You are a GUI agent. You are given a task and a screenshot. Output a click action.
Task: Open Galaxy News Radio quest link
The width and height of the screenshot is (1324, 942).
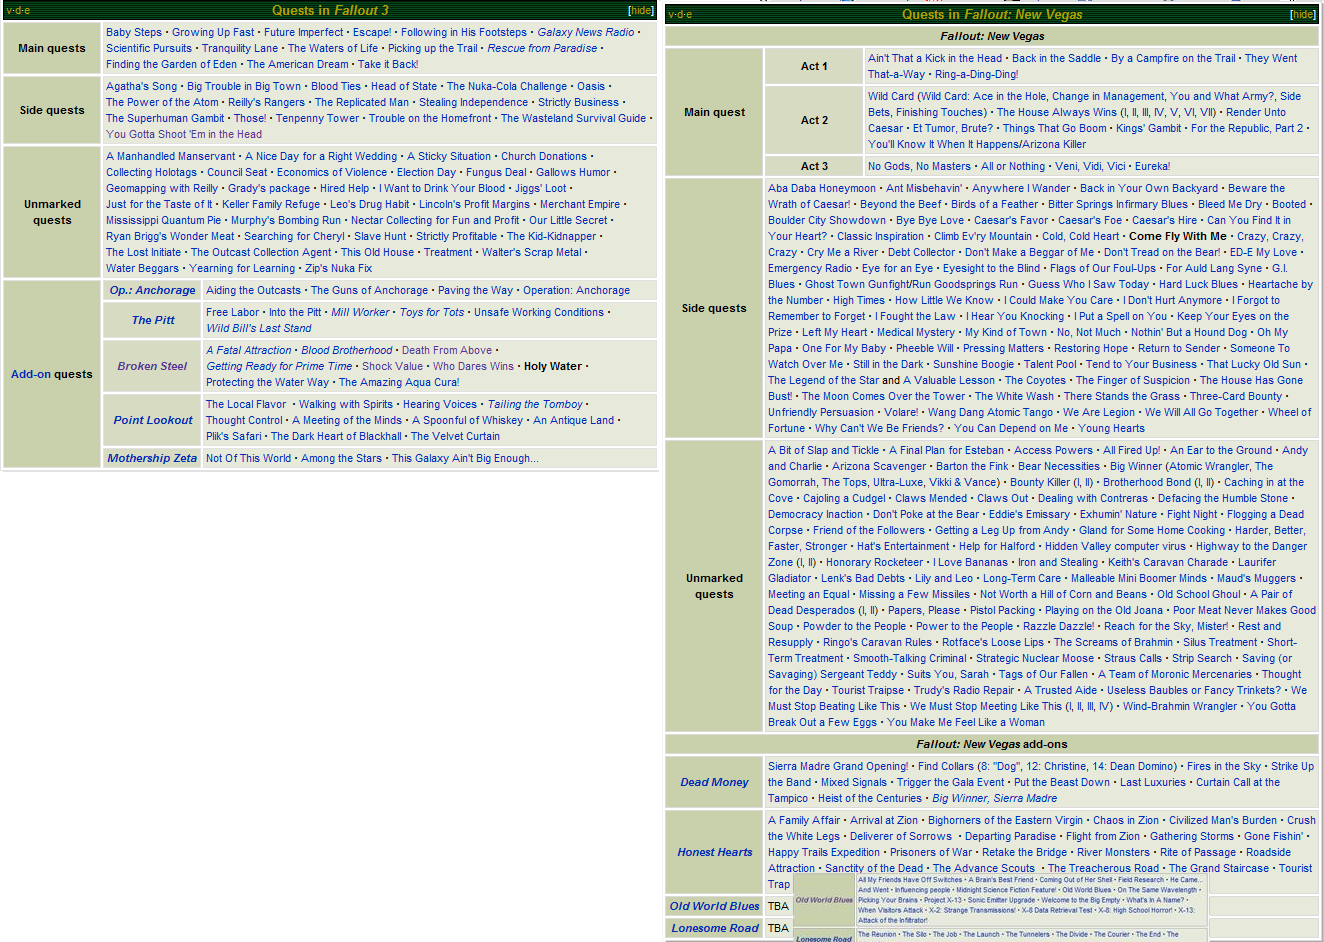tap(586, 32)
